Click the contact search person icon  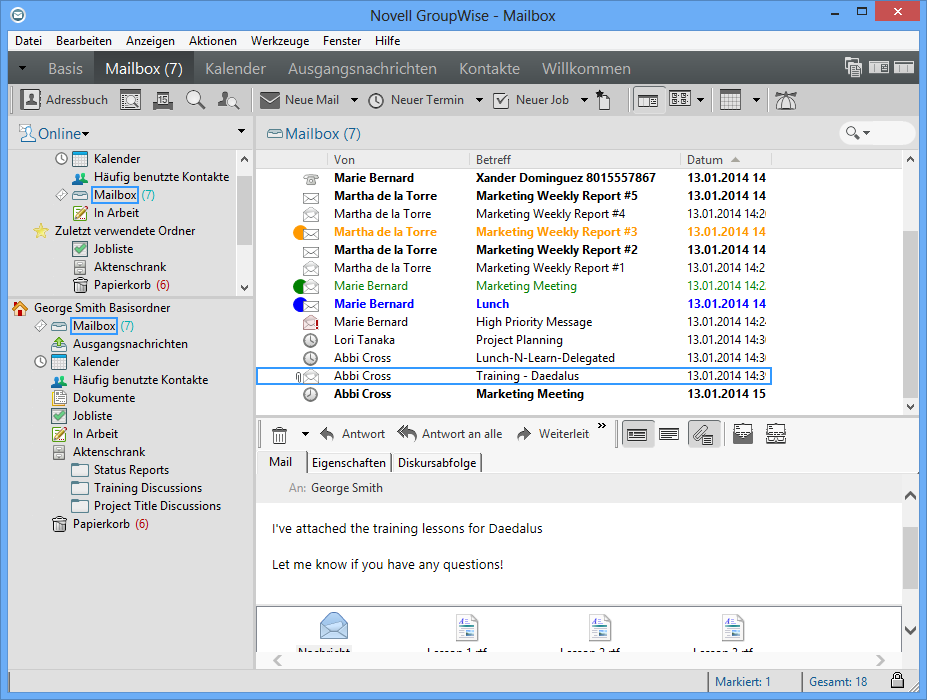(228, 100)
